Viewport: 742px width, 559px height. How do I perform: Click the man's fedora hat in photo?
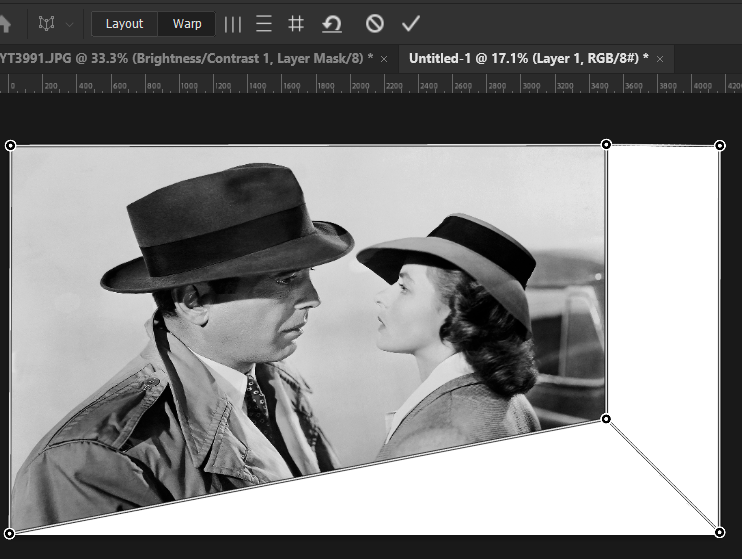pyautogui.click(x=227, y=227)
